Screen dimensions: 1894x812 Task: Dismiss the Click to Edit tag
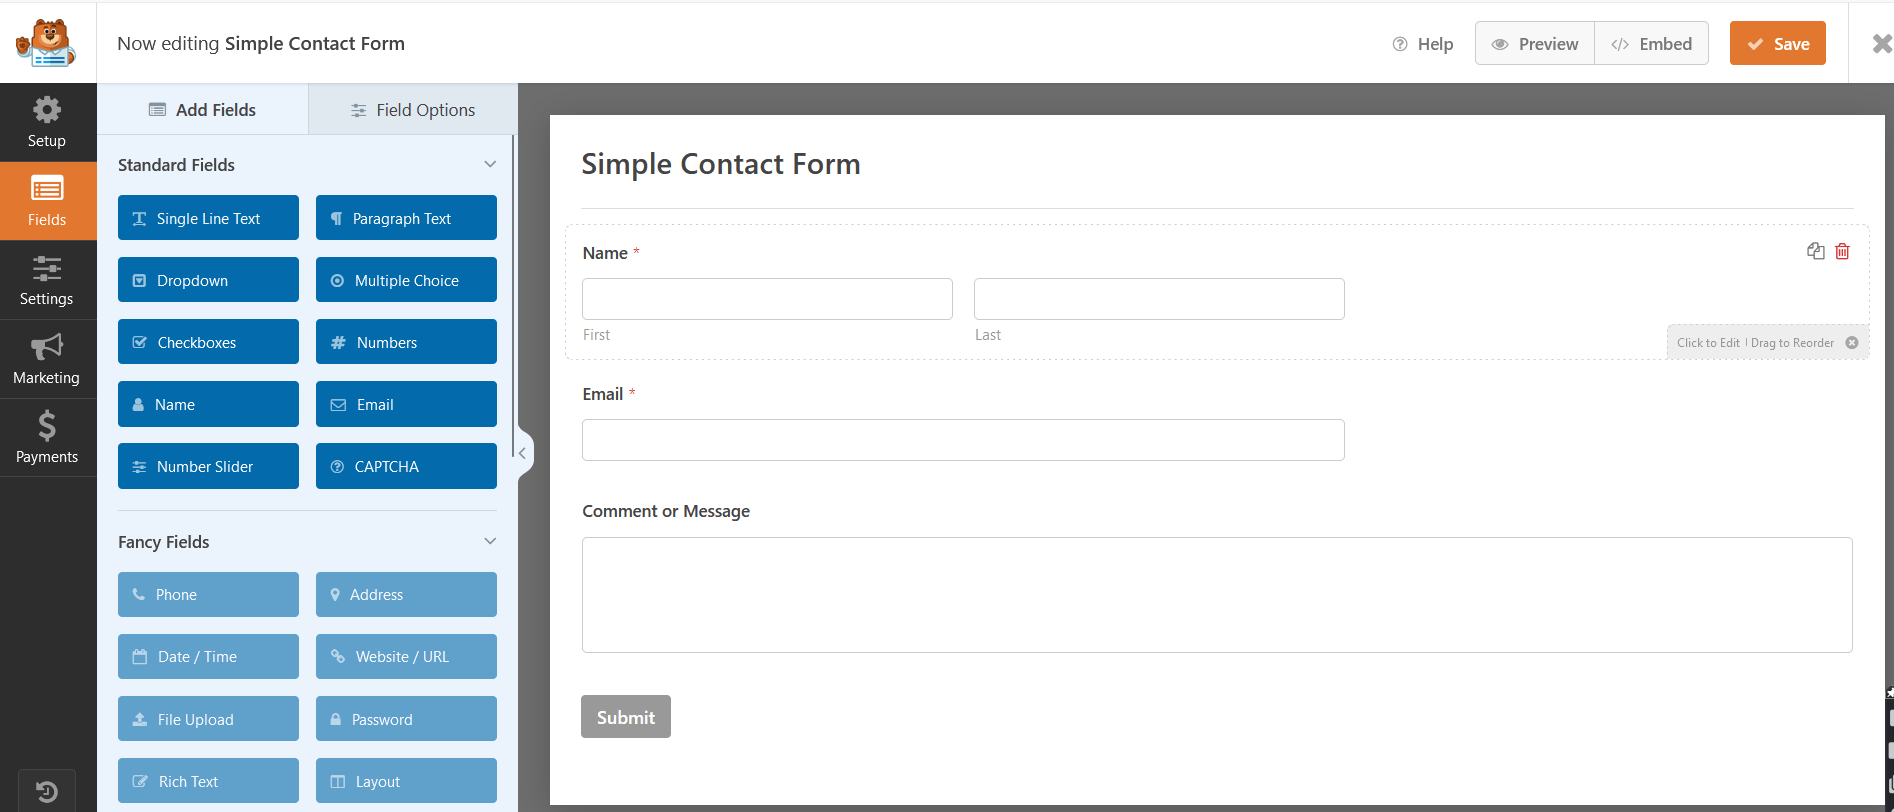point(1853,341)
